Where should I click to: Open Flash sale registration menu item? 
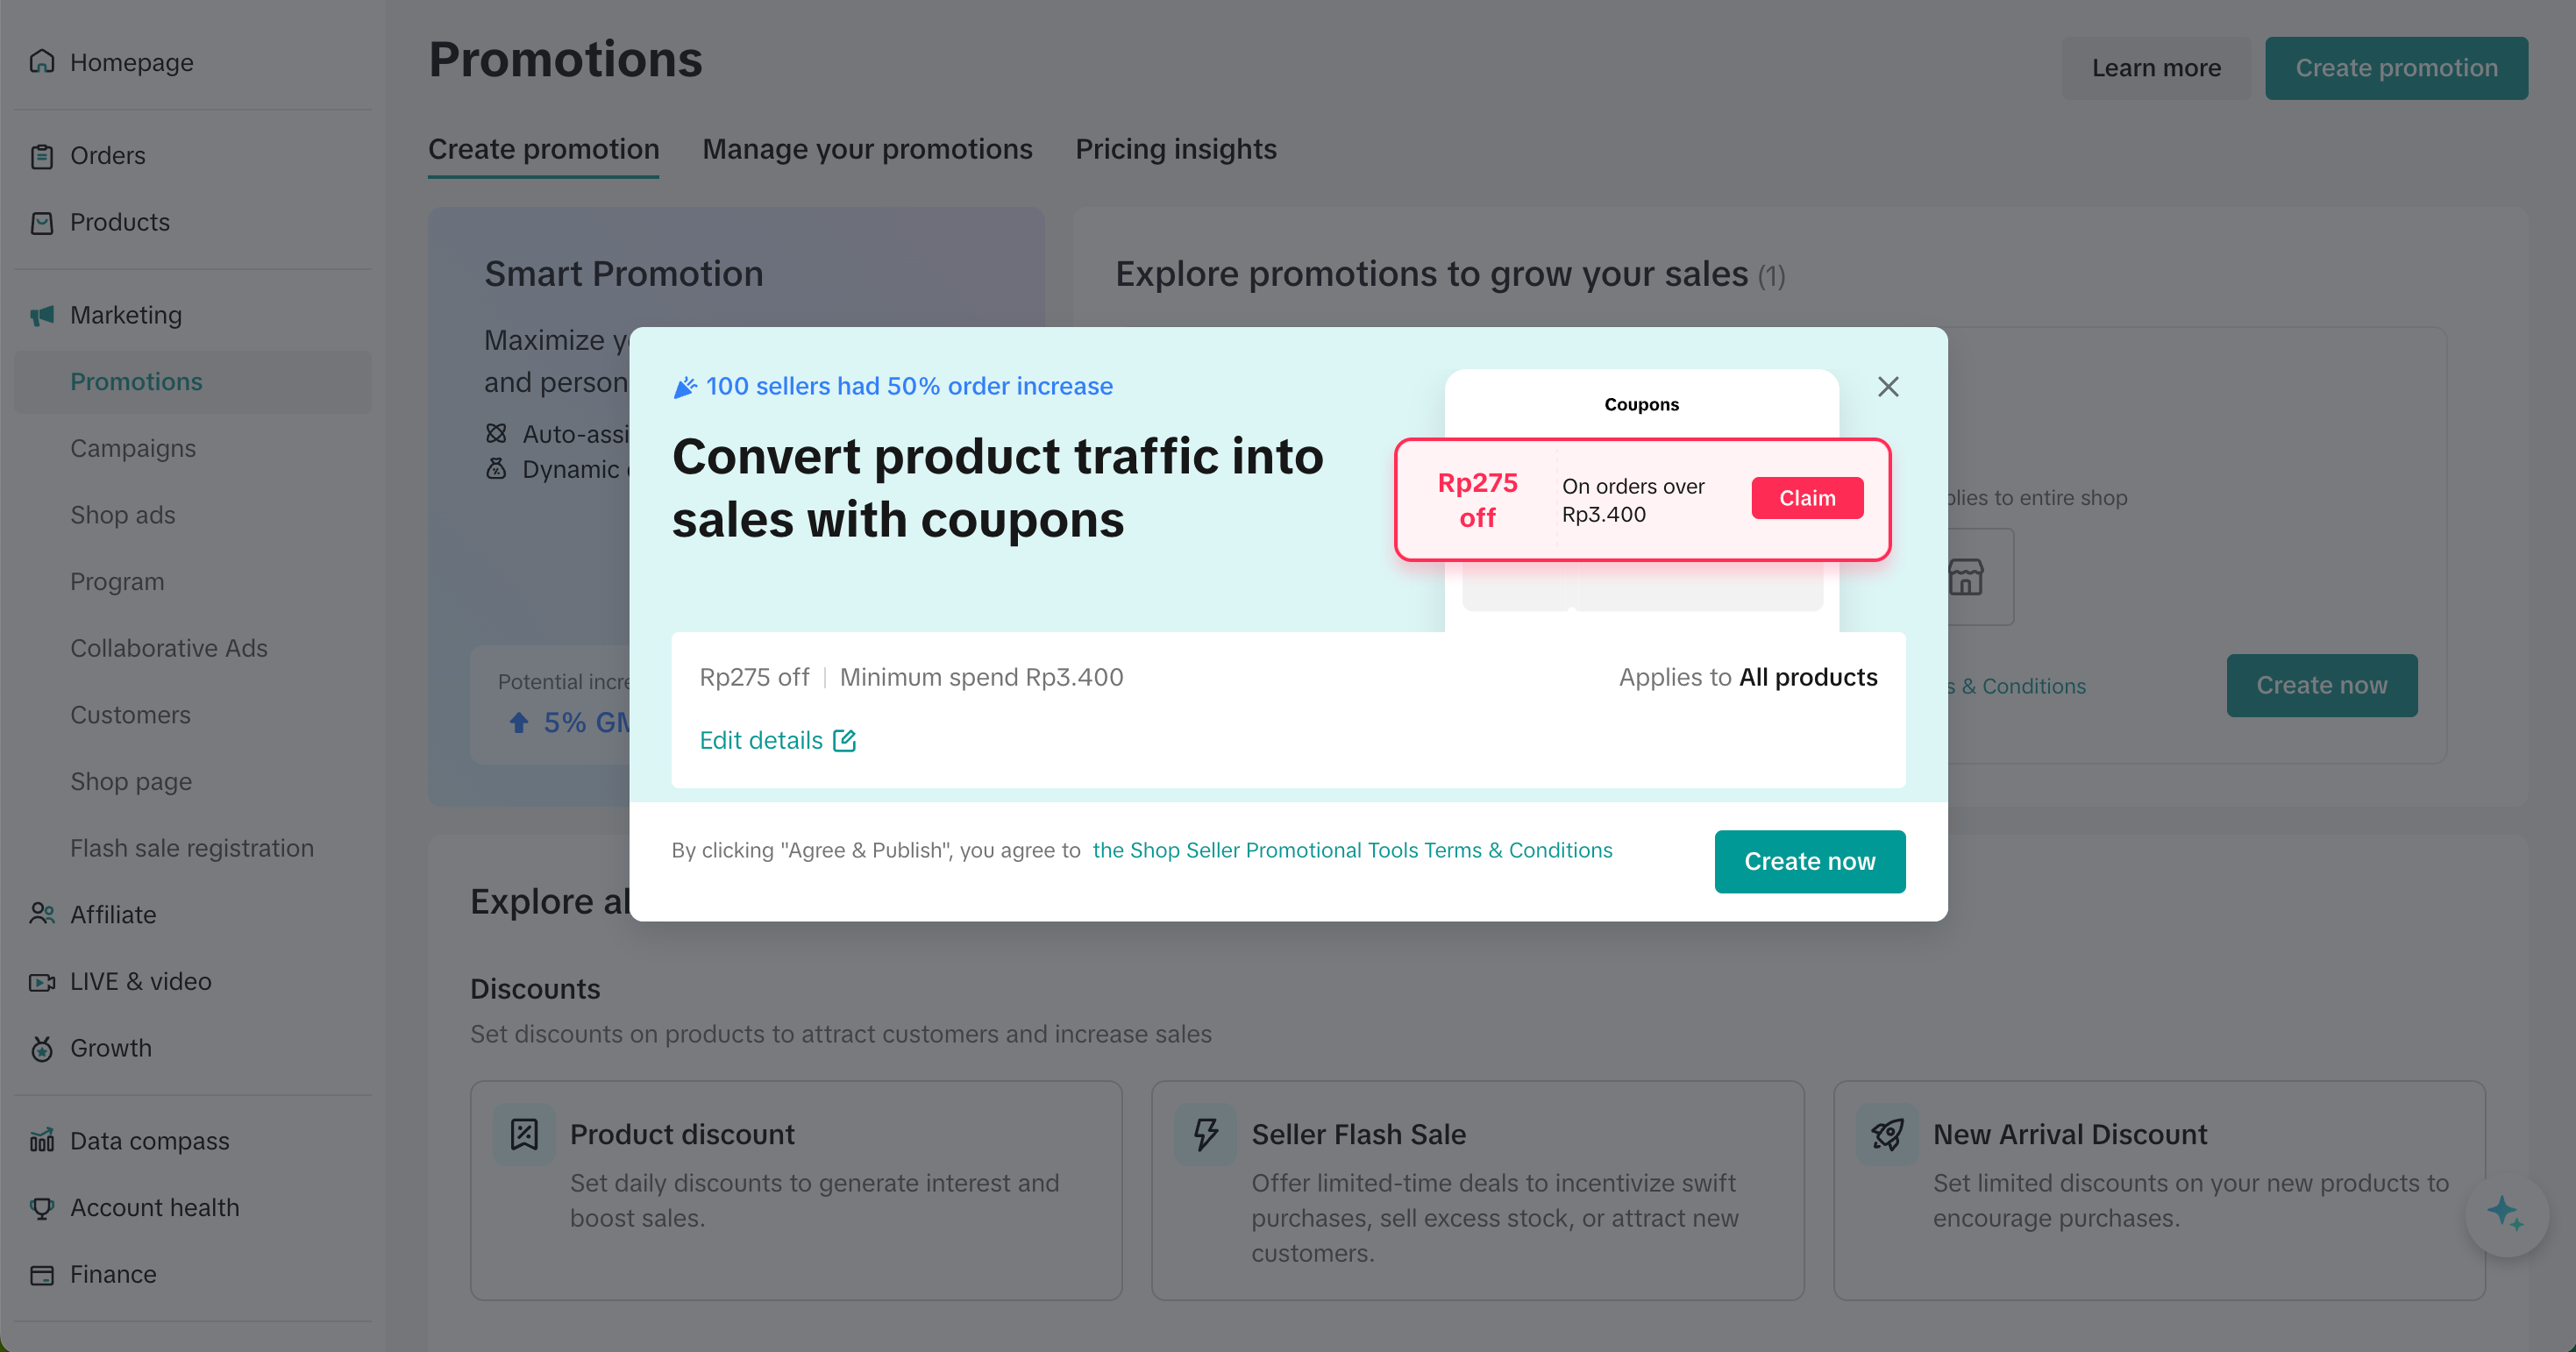click(x=192, y=848)
